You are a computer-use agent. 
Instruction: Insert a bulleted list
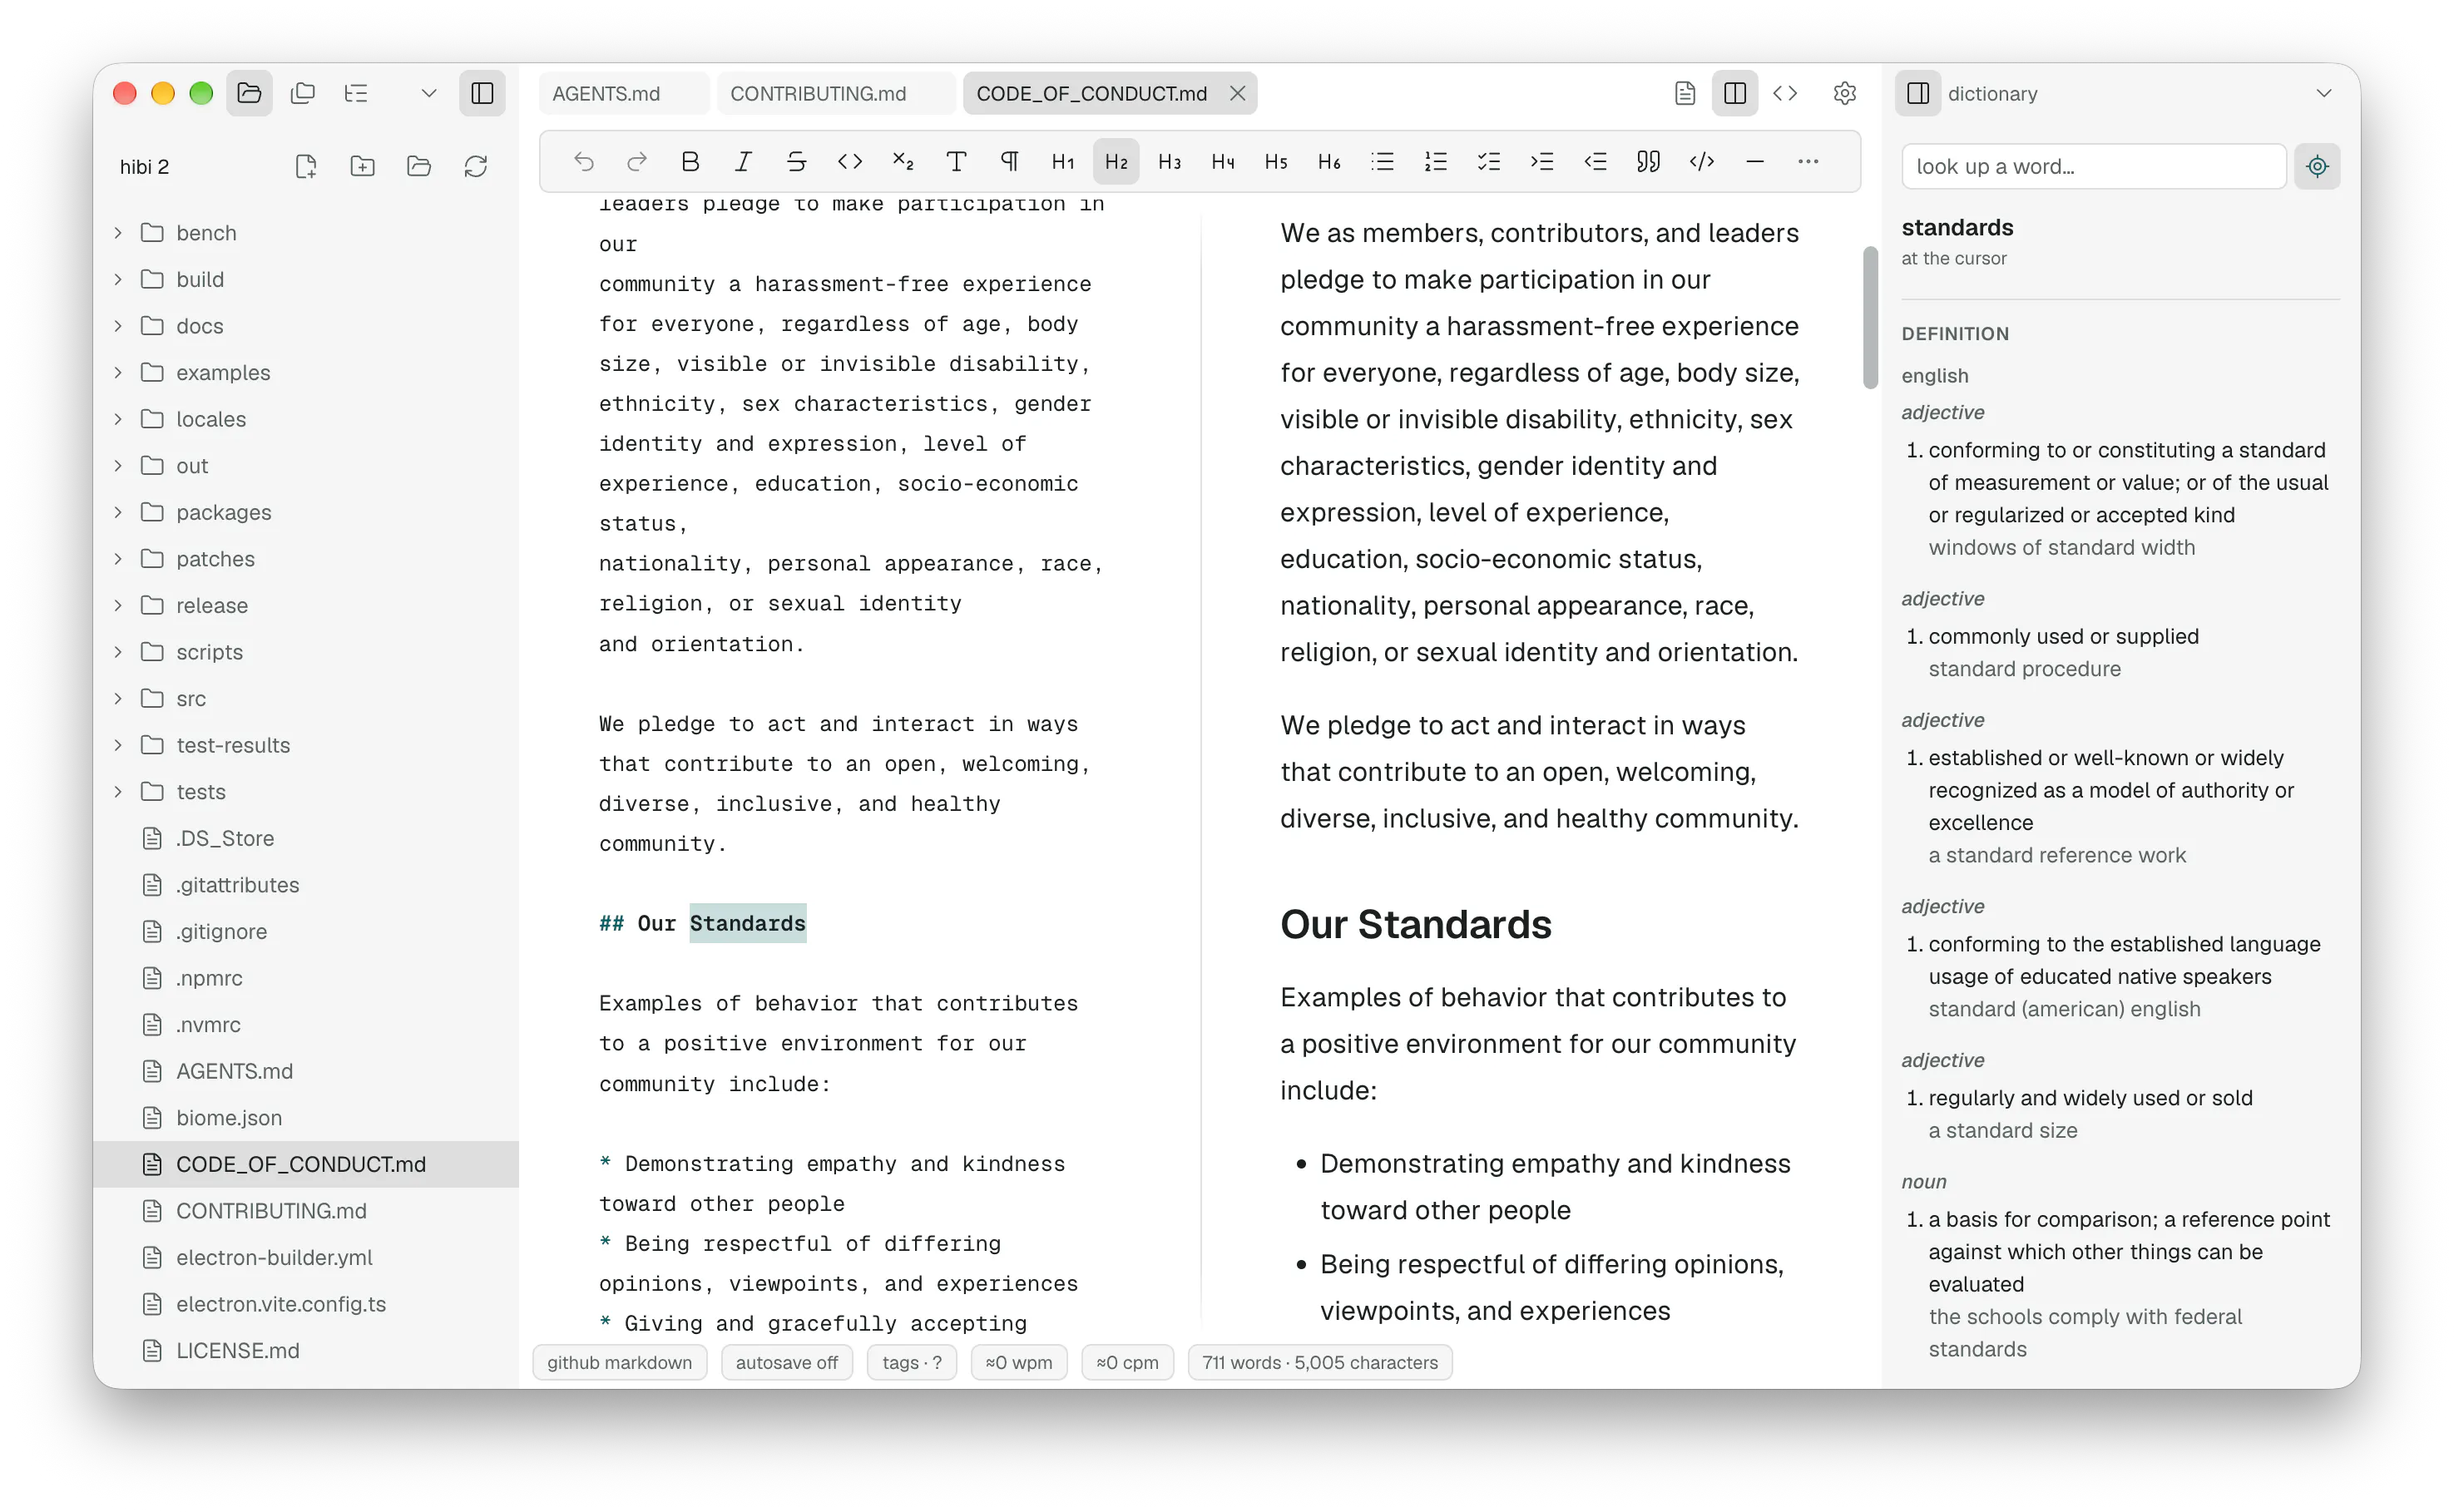tap(1382, 161)
